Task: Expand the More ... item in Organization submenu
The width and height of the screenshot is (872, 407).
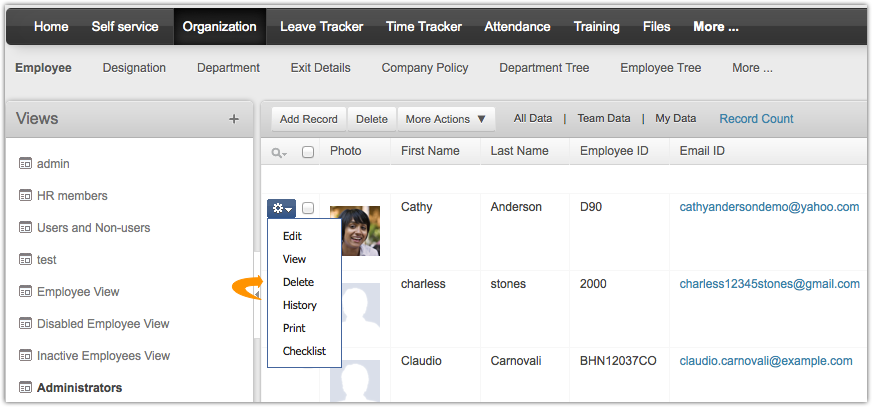Action: coord(752,68)
